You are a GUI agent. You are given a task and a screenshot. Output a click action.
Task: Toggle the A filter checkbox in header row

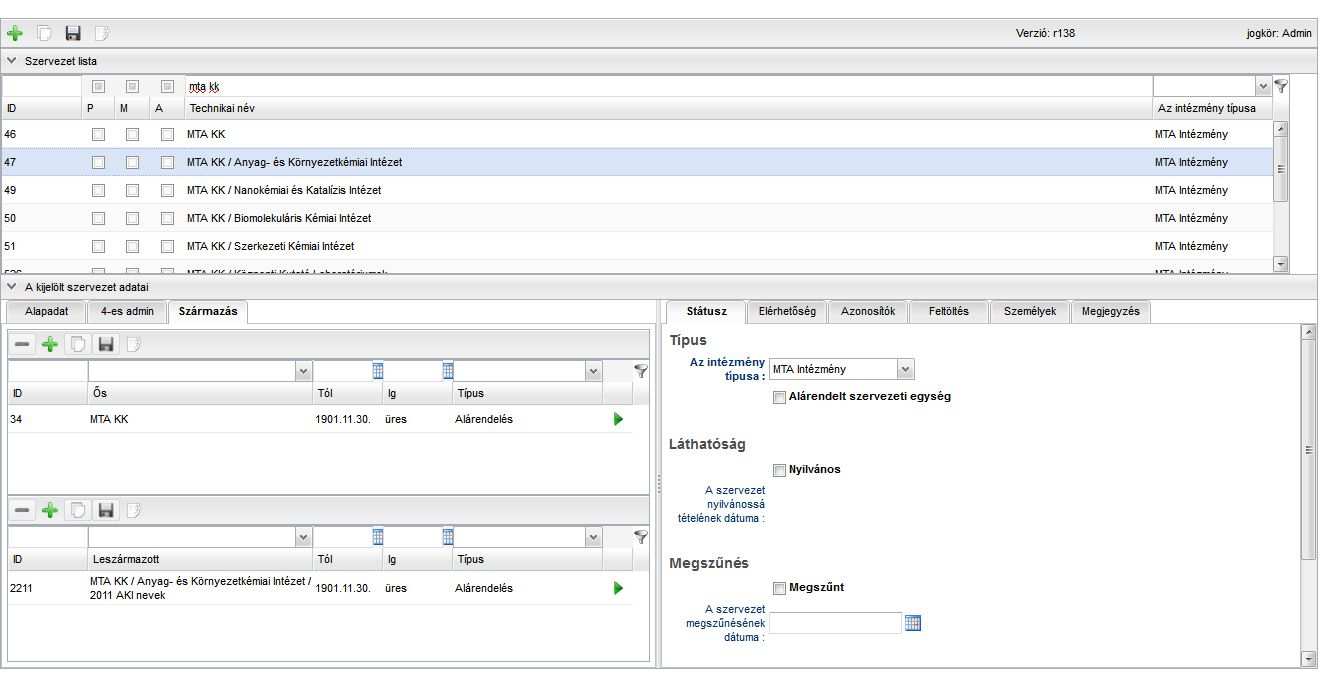167,87
